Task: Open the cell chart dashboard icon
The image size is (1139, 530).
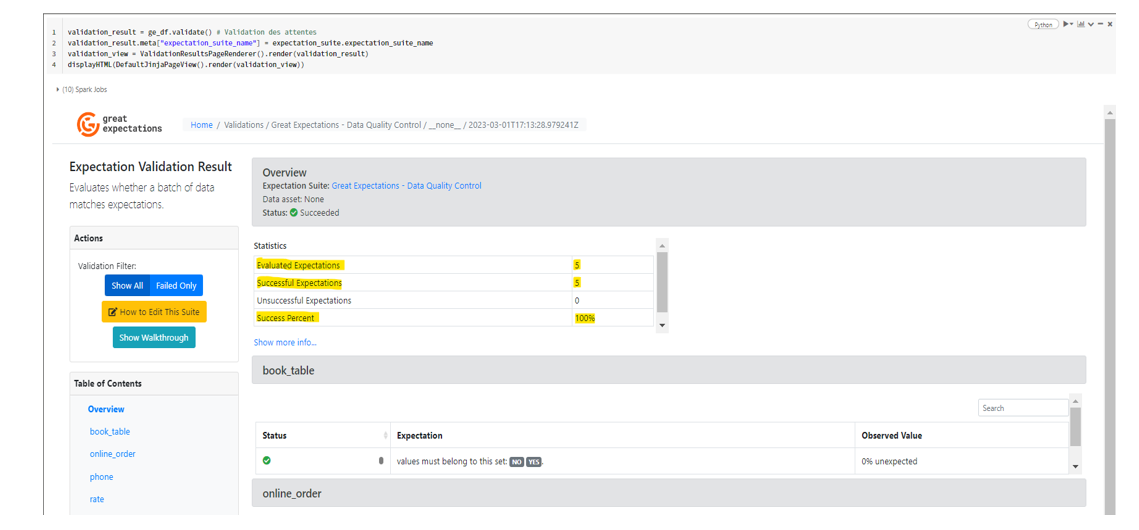Action: tap(1081, 24)
